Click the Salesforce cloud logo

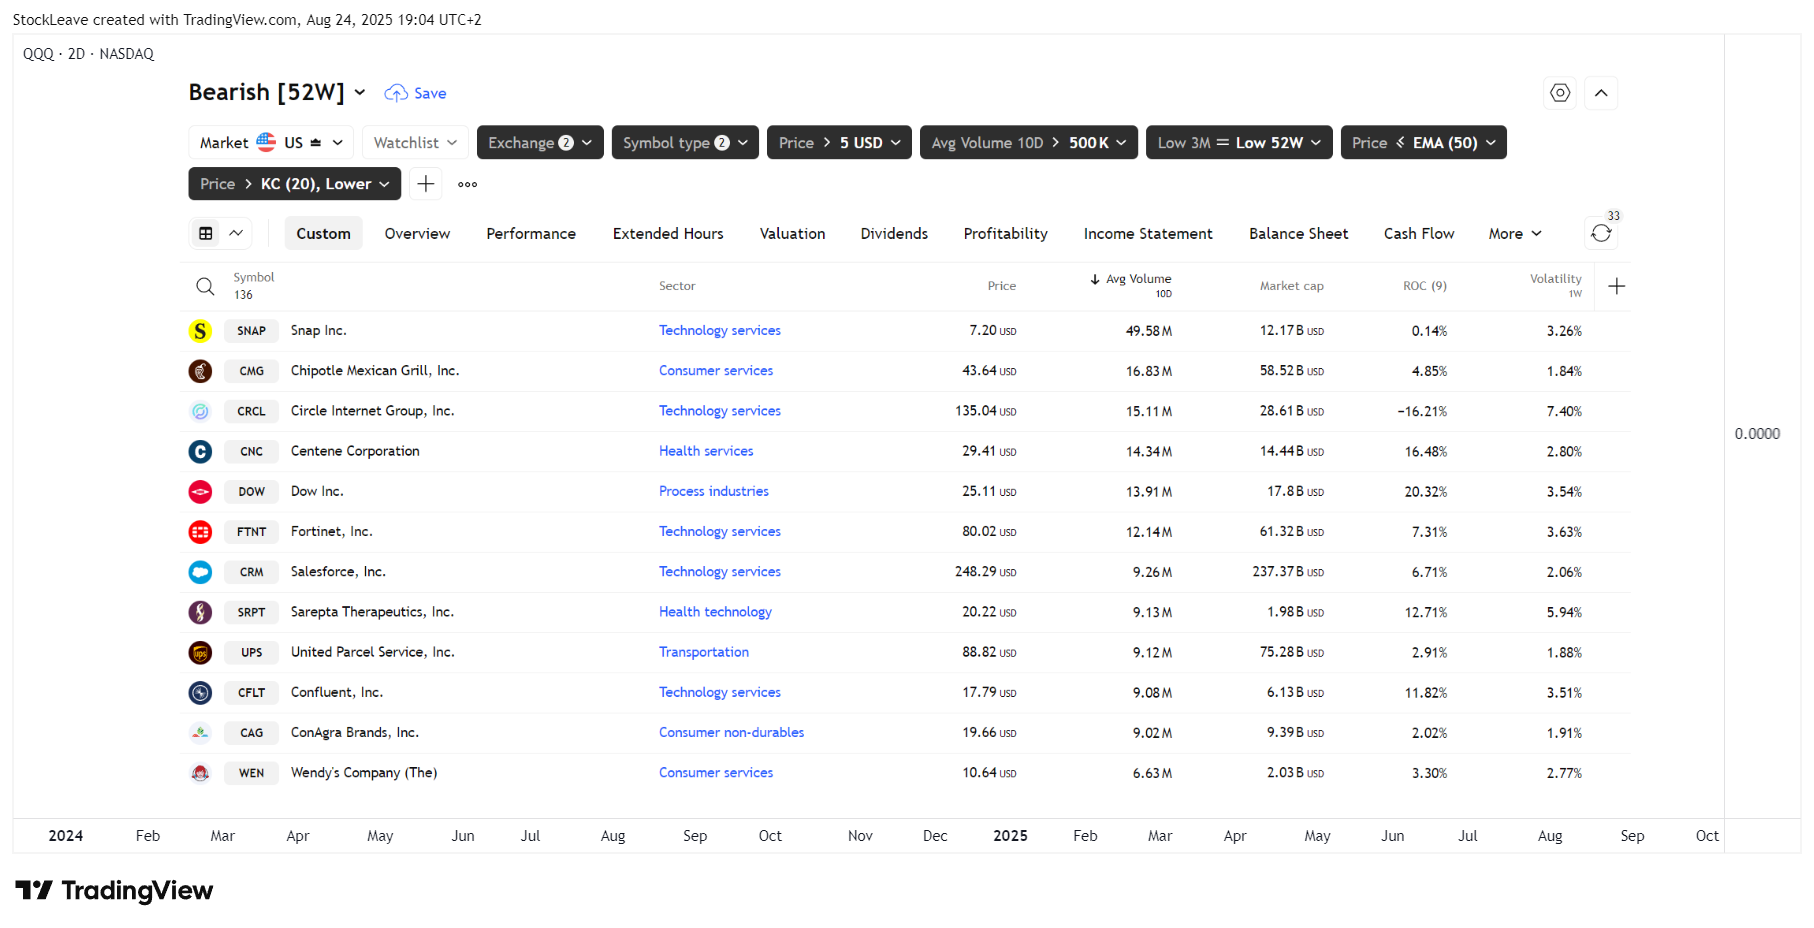(200, 572)
